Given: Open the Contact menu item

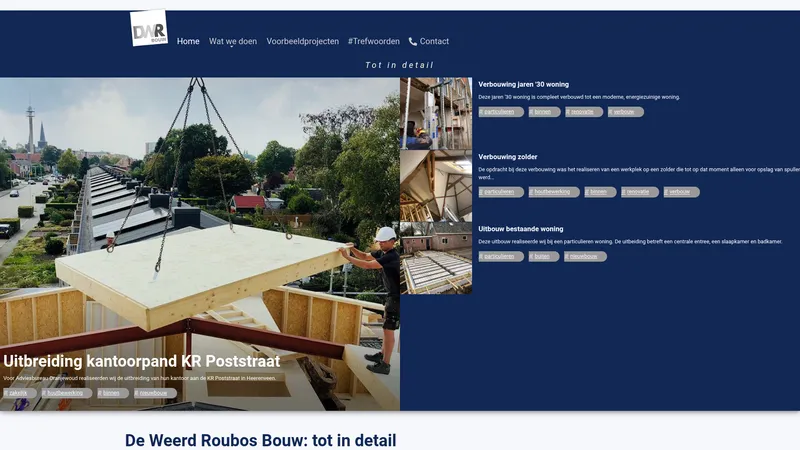Looking at the screenshot, I should [x=434, y=41].
